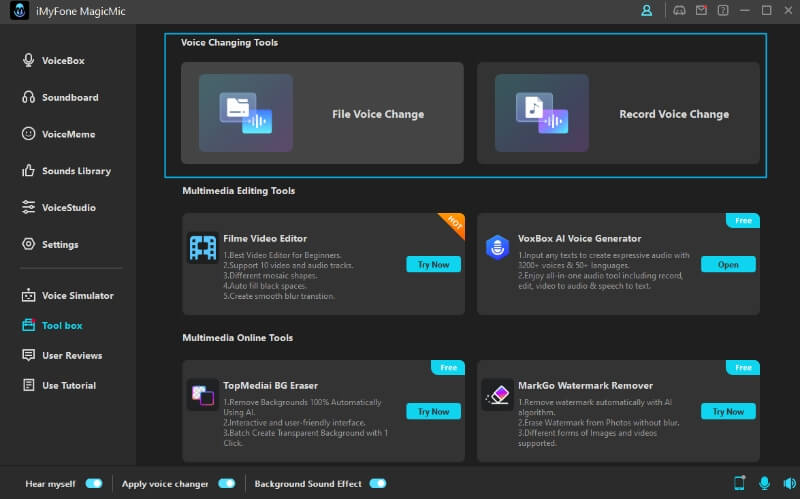This screenshot has width=800, height=499.
Task: Click the Multimedia Online Tools heading
Action: click(x=237, y=337)
